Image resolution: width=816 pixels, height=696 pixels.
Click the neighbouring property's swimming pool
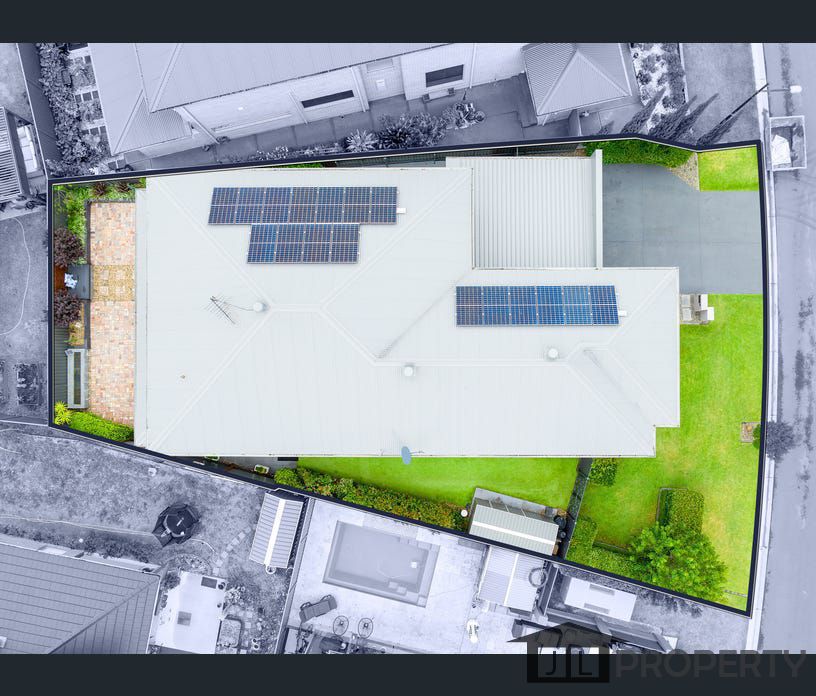(380, 562)
